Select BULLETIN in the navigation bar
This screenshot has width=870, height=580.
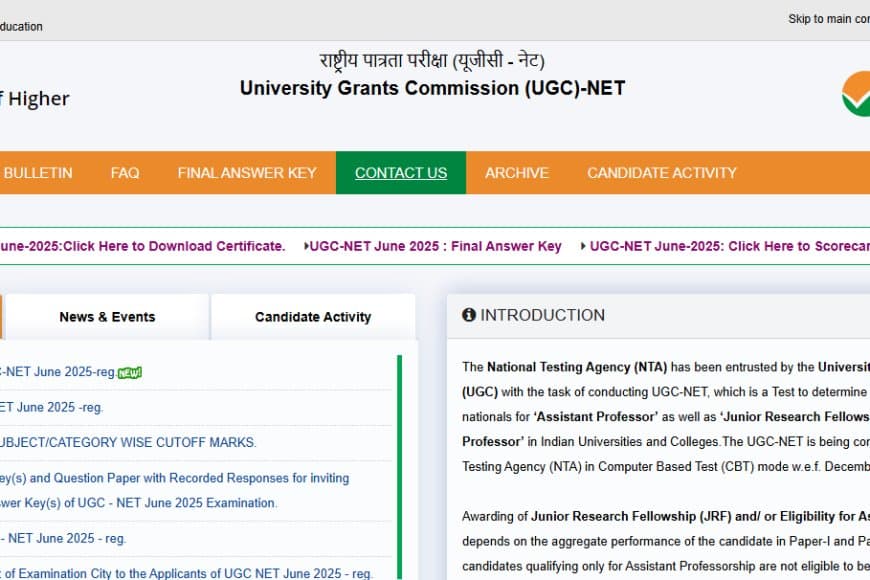click(40, 172)
